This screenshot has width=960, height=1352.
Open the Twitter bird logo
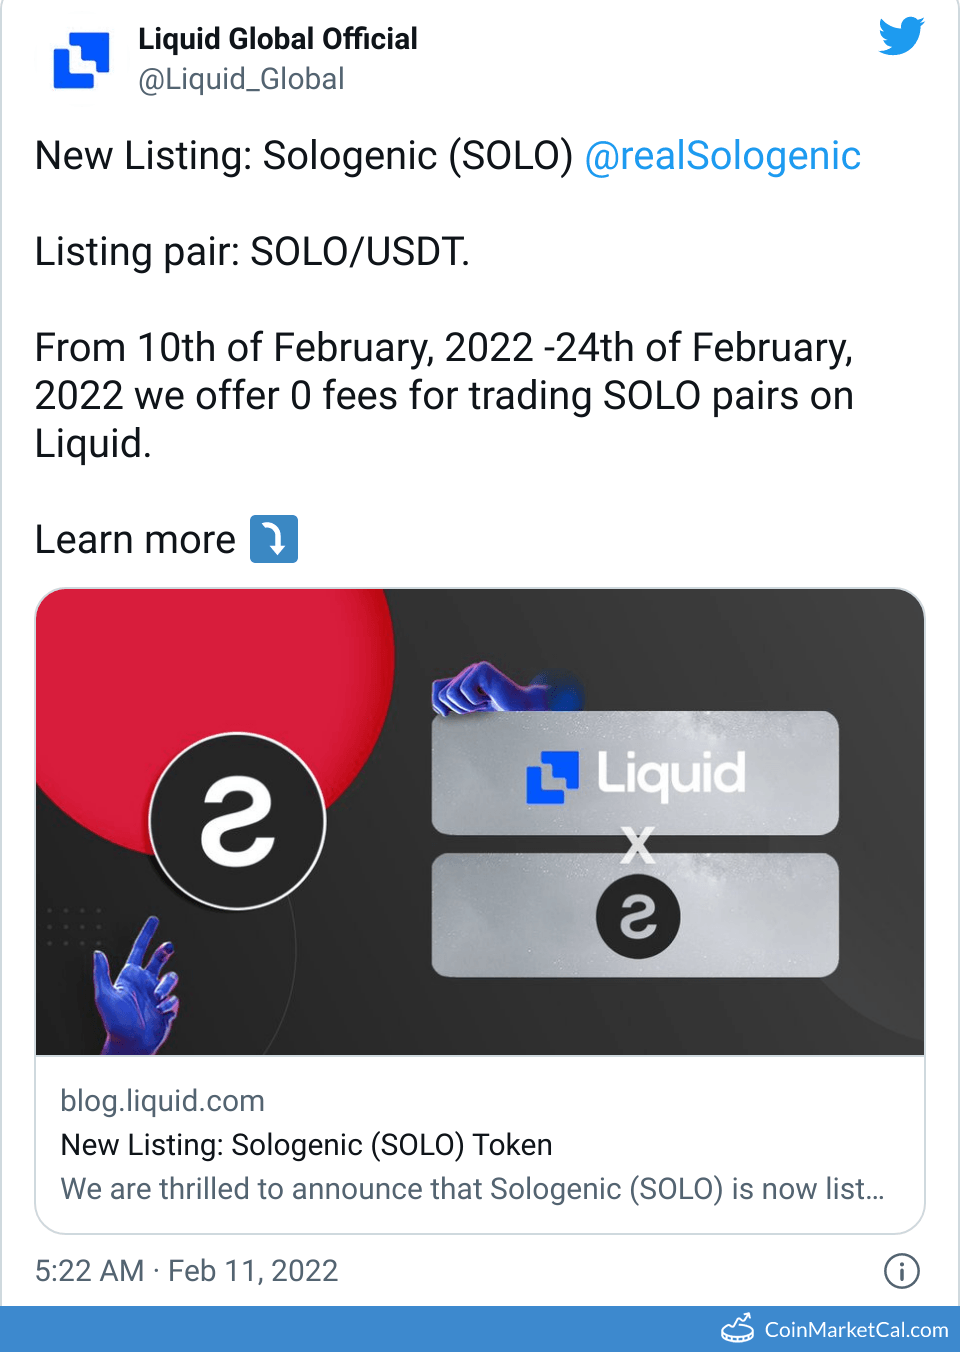901,37
